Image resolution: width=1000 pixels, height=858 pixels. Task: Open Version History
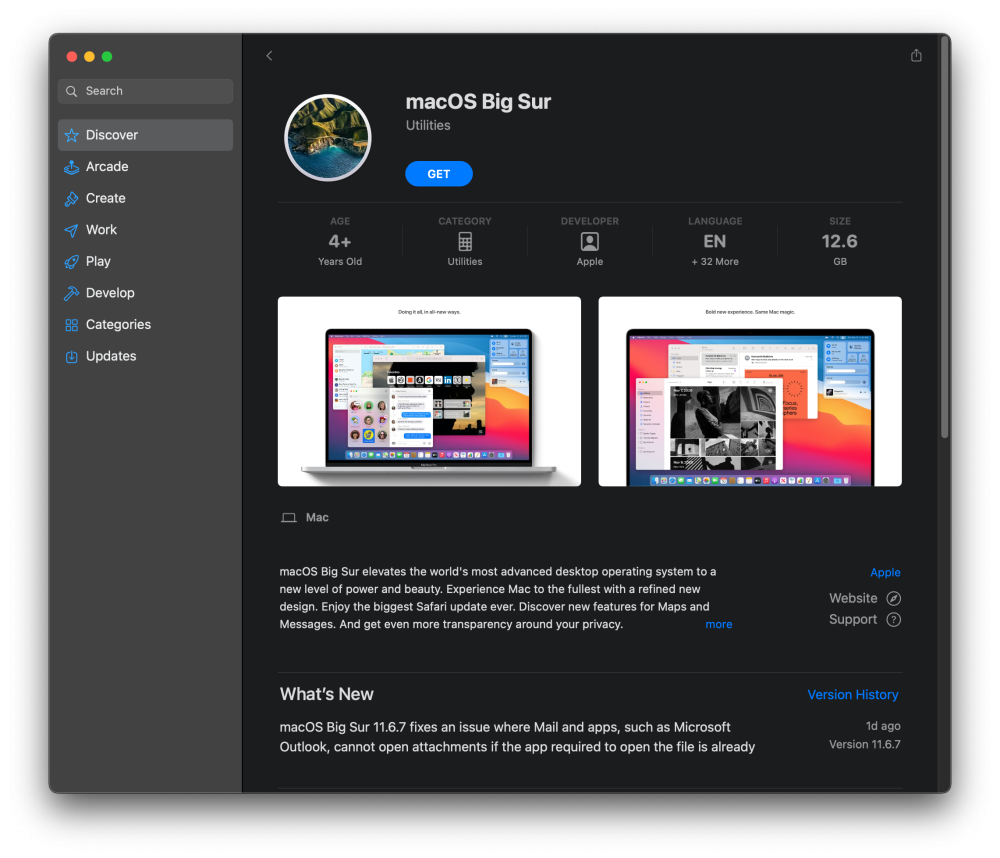pos(853,695)
